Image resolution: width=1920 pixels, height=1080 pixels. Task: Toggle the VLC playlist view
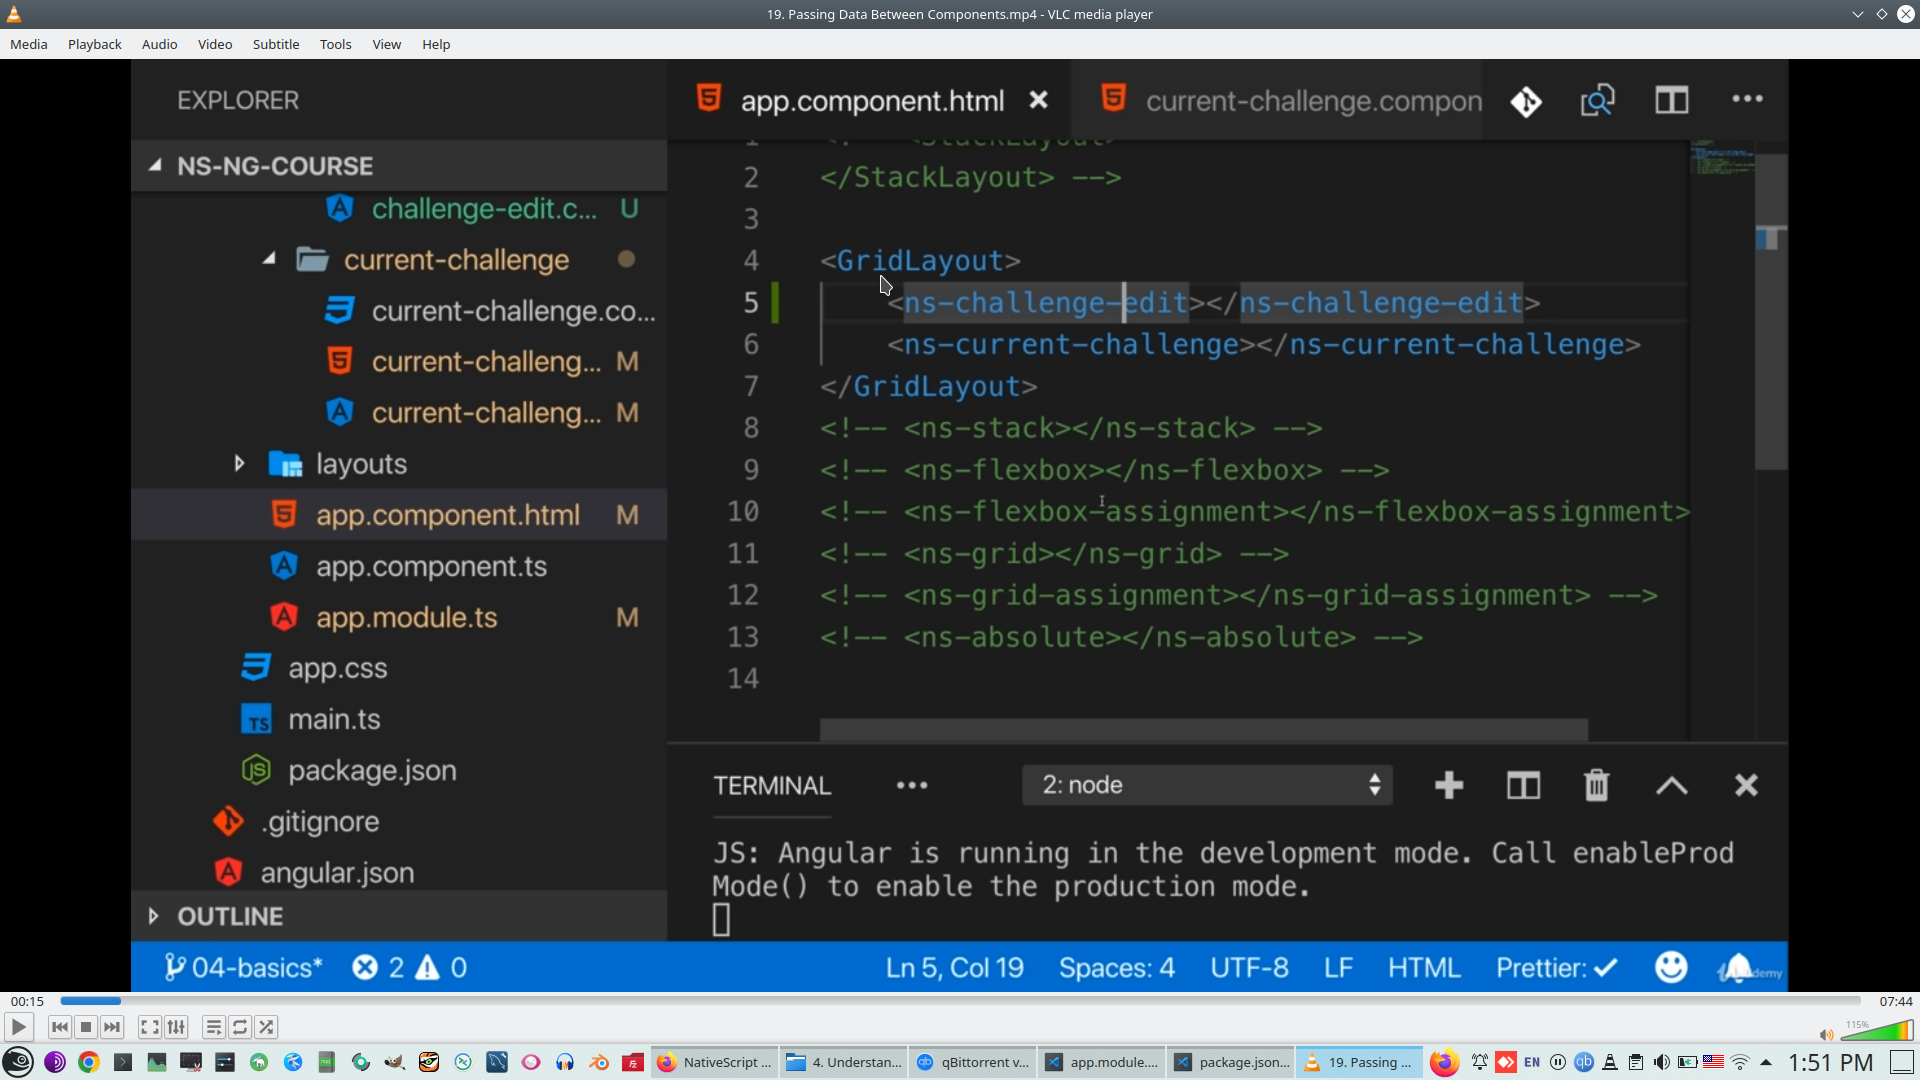pos(212,1027)
